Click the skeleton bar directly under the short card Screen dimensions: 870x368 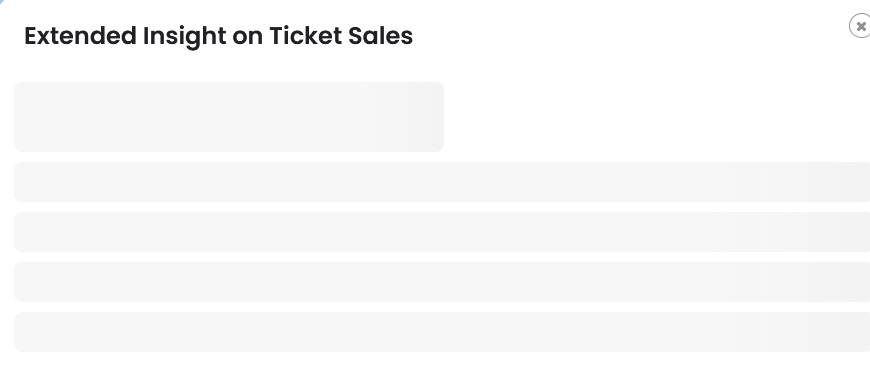tap(442, 182)
